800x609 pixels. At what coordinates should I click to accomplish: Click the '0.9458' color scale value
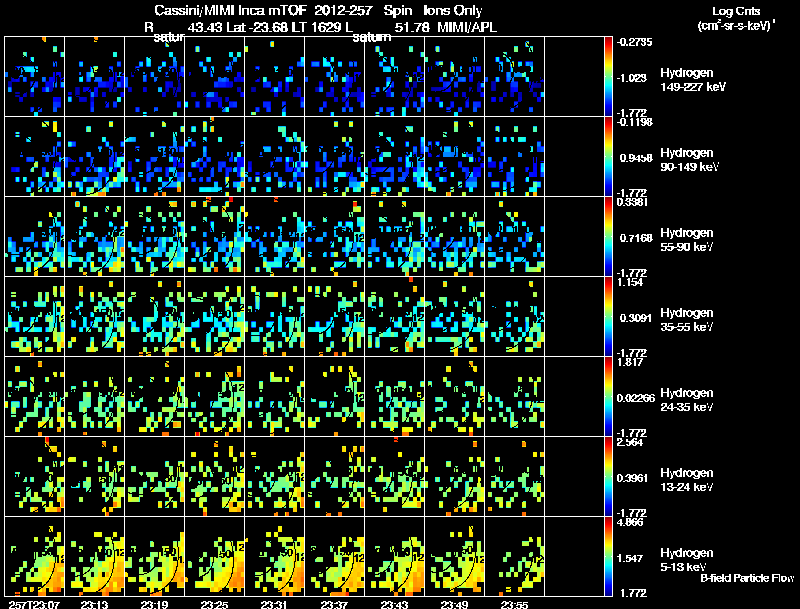click(636, 158)
